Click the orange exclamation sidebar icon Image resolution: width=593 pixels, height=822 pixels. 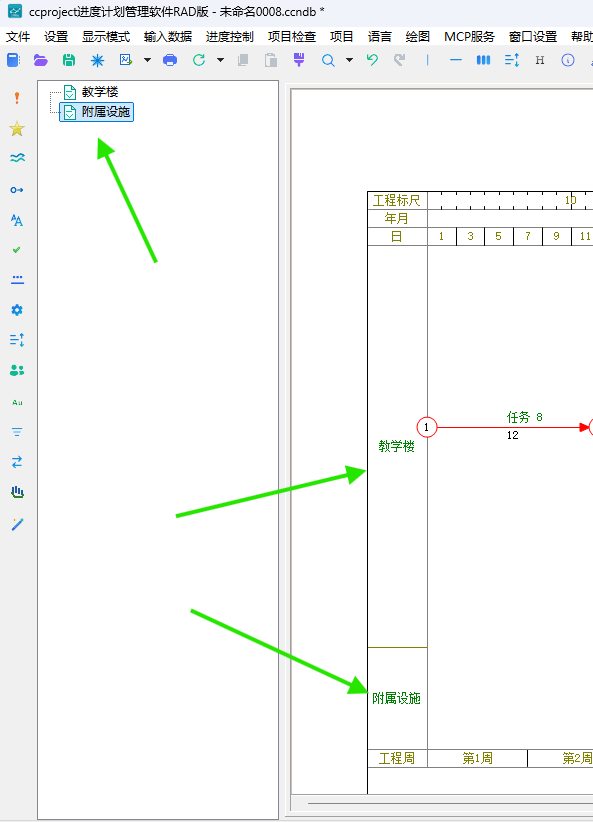17,98
